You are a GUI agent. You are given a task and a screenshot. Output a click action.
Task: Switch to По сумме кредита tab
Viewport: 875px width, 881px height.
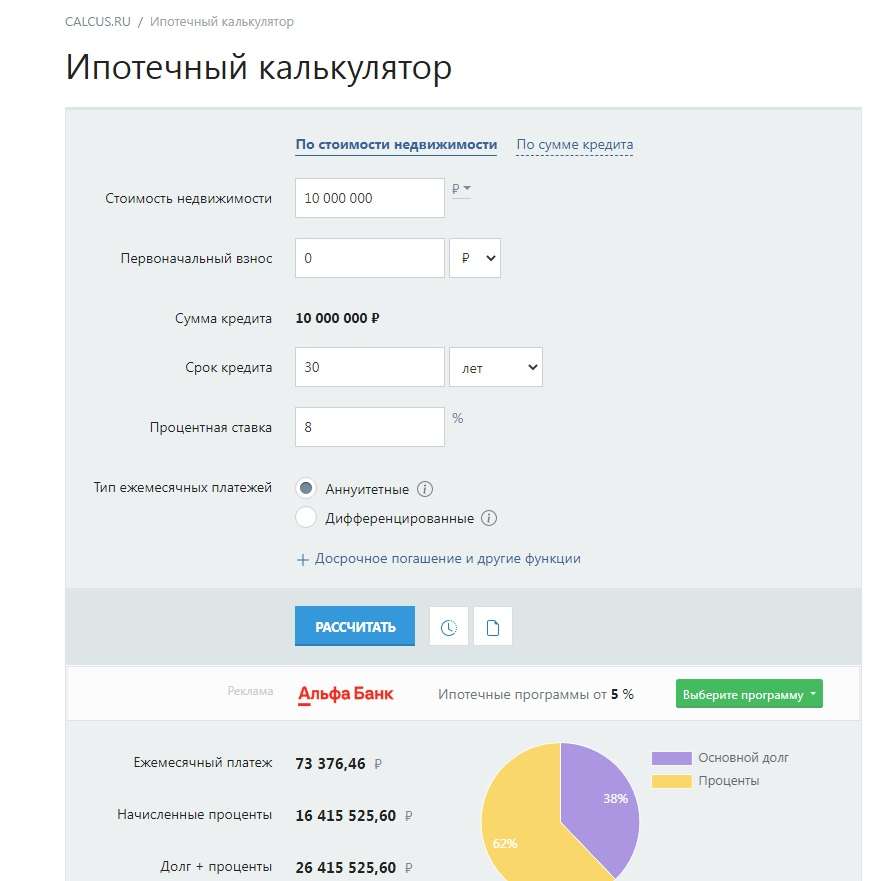coord(575,144)
